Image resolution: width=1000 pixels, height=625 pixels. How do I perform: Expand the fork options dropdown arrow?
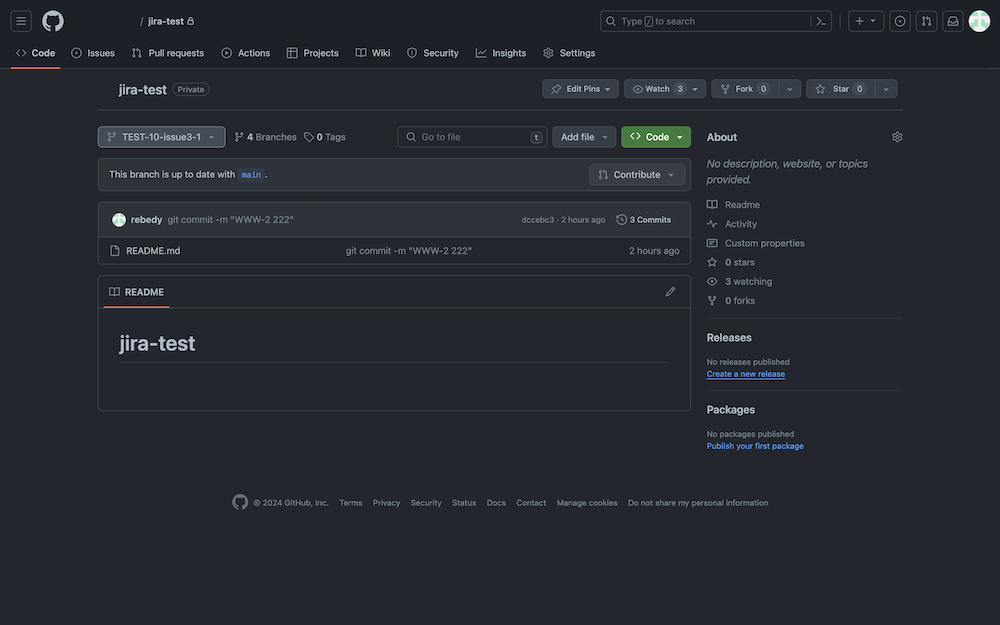coord(790,89)
